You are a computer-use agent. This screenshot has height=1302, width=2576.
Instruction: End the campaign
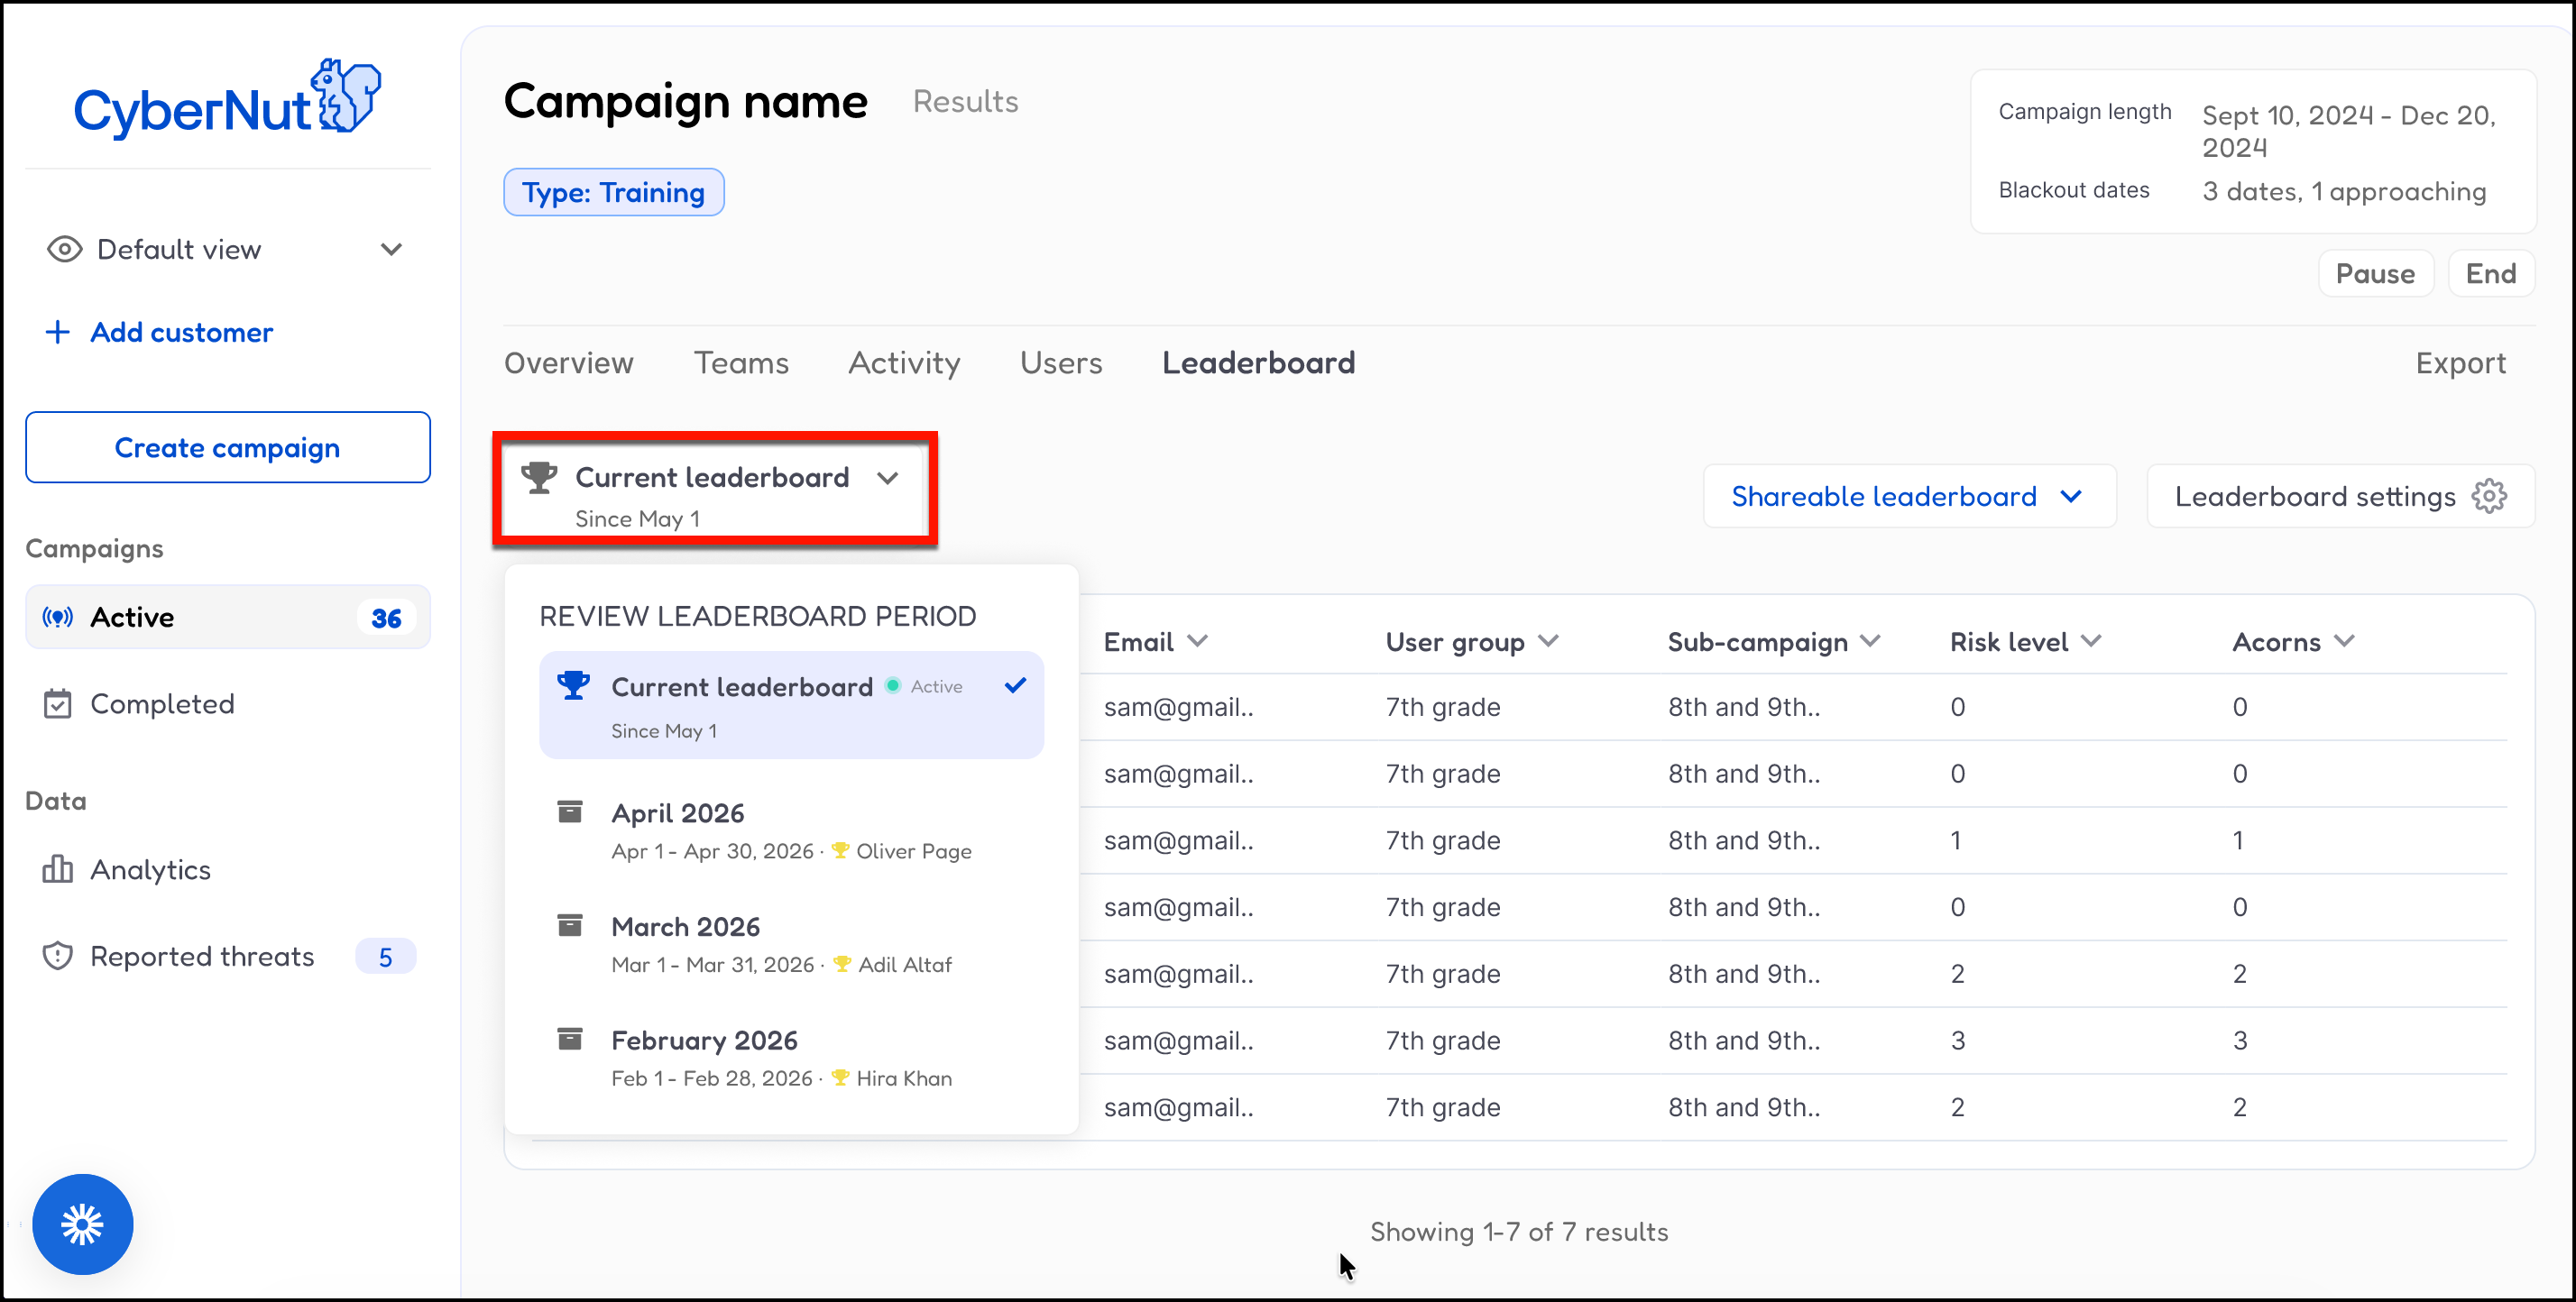coord(2490,273)
